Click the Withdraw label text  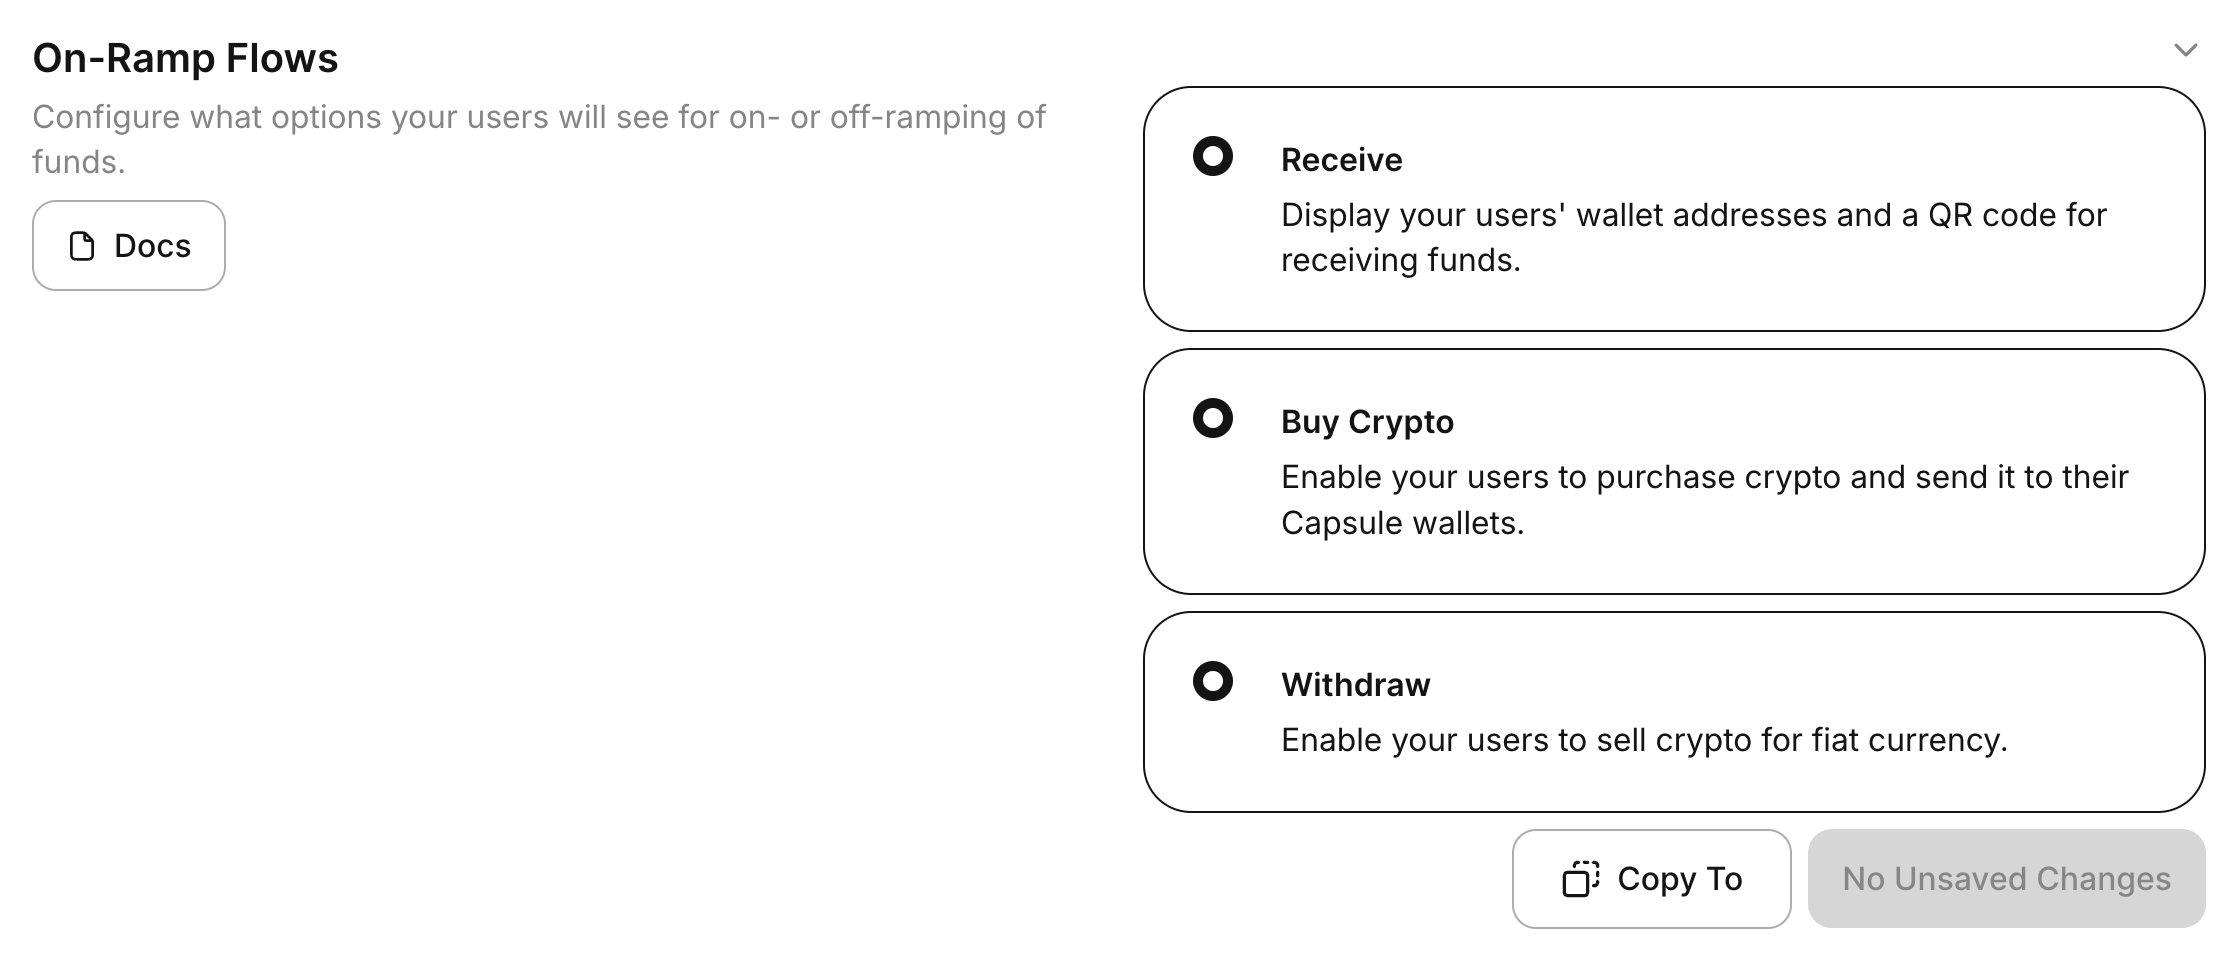(1355, 684)
